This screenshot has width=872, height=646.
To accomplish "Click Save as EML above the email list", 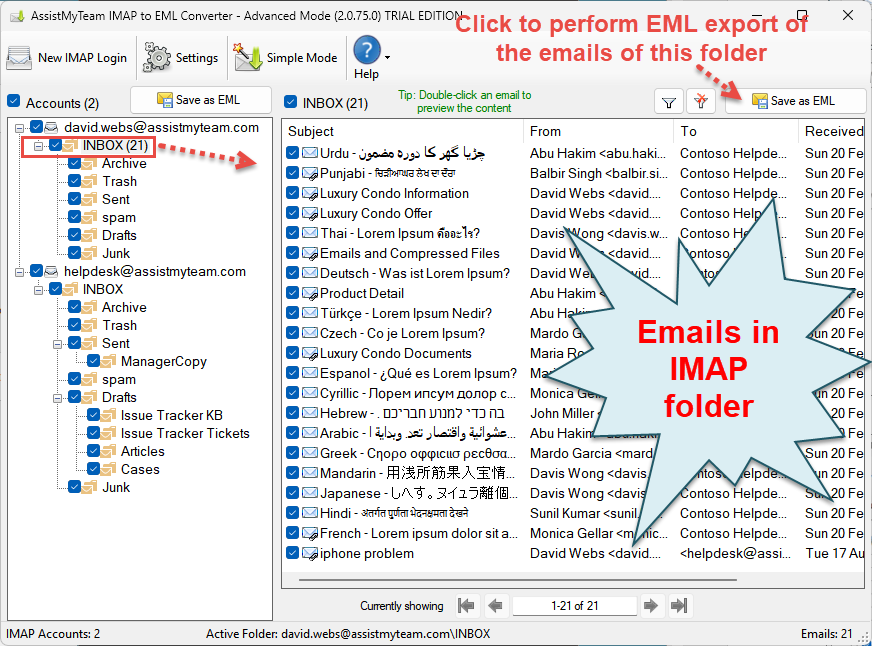I will (x=795, y=101).
